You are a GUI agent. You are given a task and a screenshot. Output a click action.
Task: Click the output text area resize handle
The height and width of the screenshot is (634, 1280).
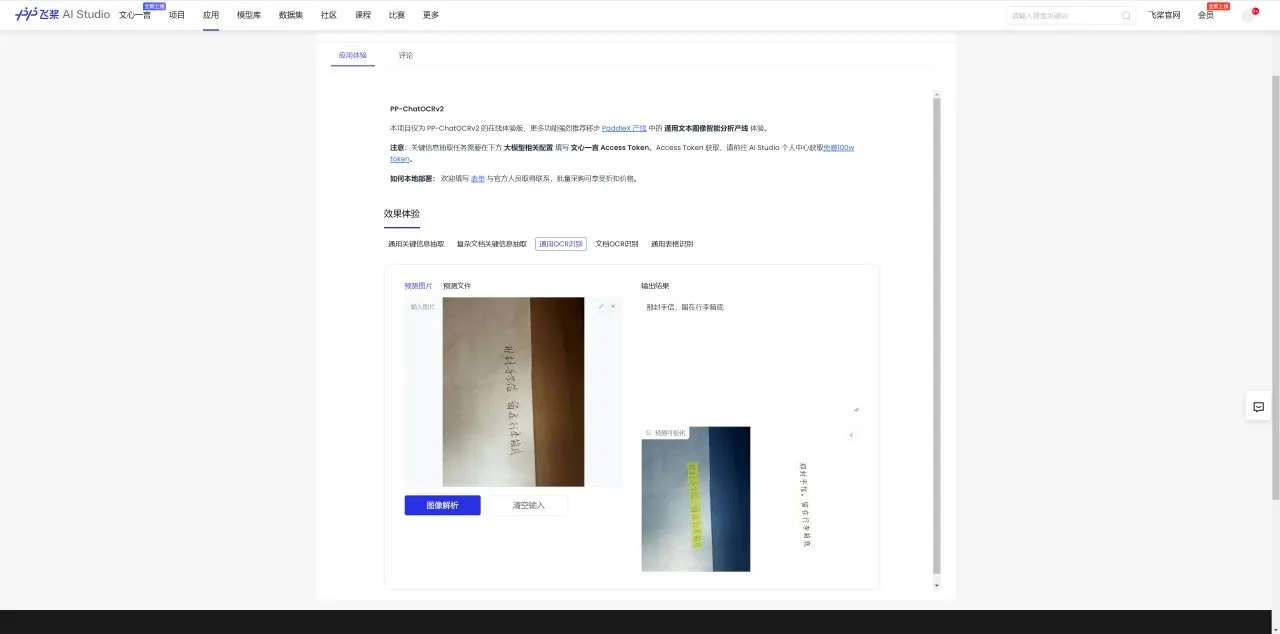coord(855,409)
